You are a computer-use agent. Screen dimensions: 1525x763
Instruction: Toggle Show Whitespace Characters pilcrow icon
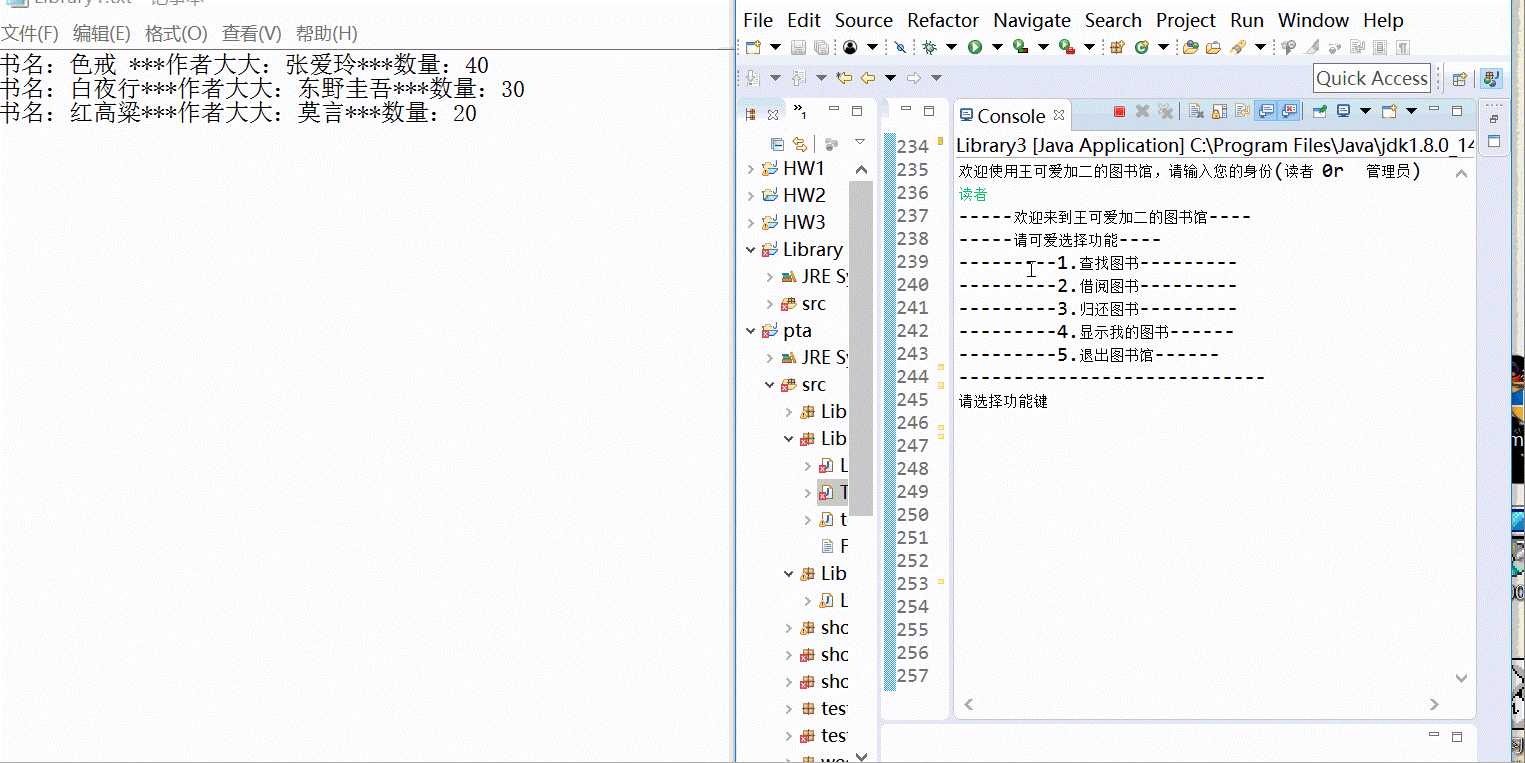click(1403, 47)
